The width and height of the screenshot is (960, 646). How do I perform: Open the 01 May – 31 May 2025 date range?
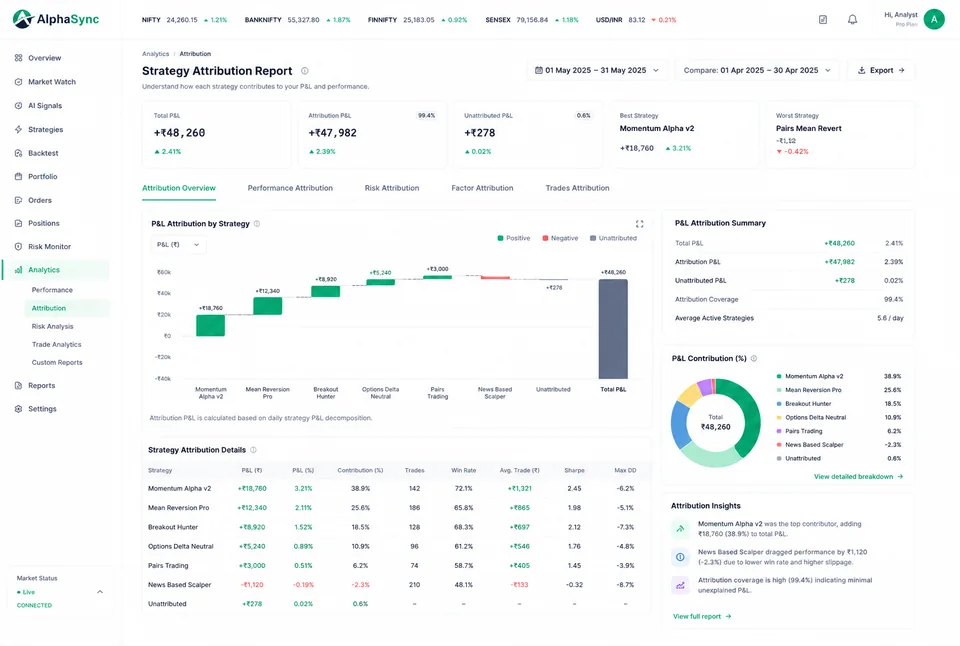click(597, 70)
